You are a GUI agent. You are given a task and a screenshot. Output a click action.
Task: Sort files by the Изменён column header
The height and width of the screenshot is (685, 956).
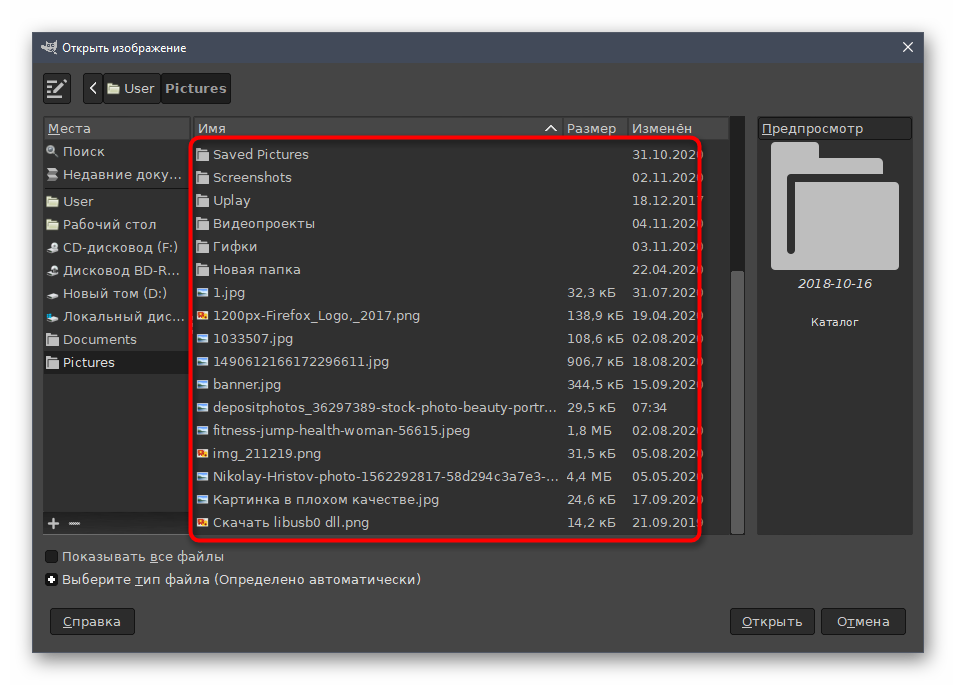pos(678,129)
